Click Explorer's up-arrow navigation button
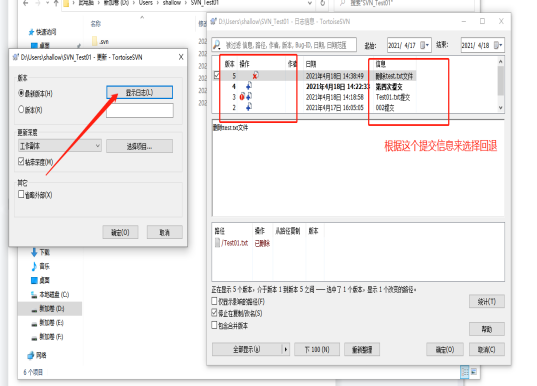The image size is (537, 386). [x=56, y=3]
